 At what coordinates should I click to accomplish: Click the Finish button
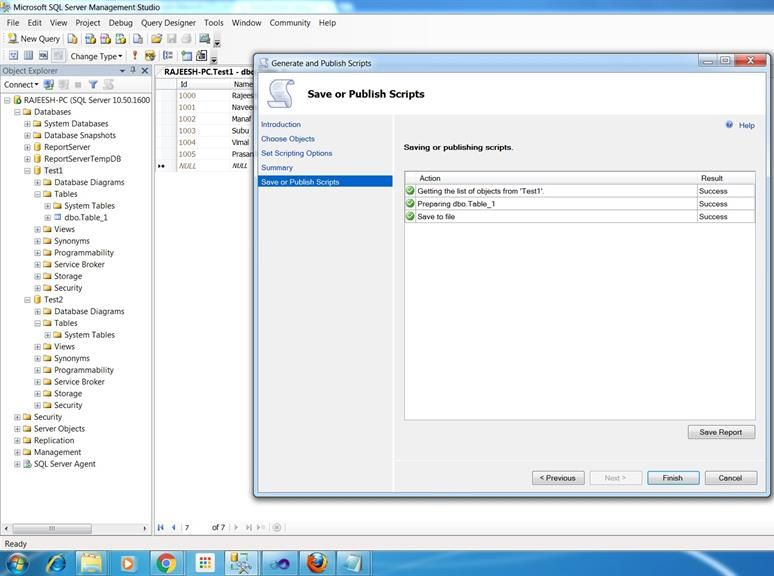tap(673, 478)
